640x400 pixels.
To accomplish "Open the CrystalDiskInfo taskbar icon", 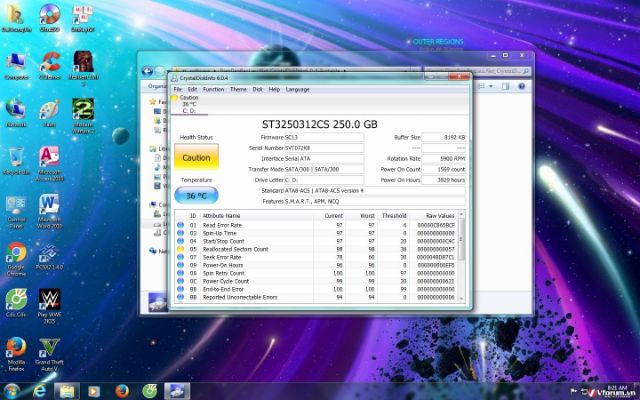I will pyautogui.click(x=177, y=391).
